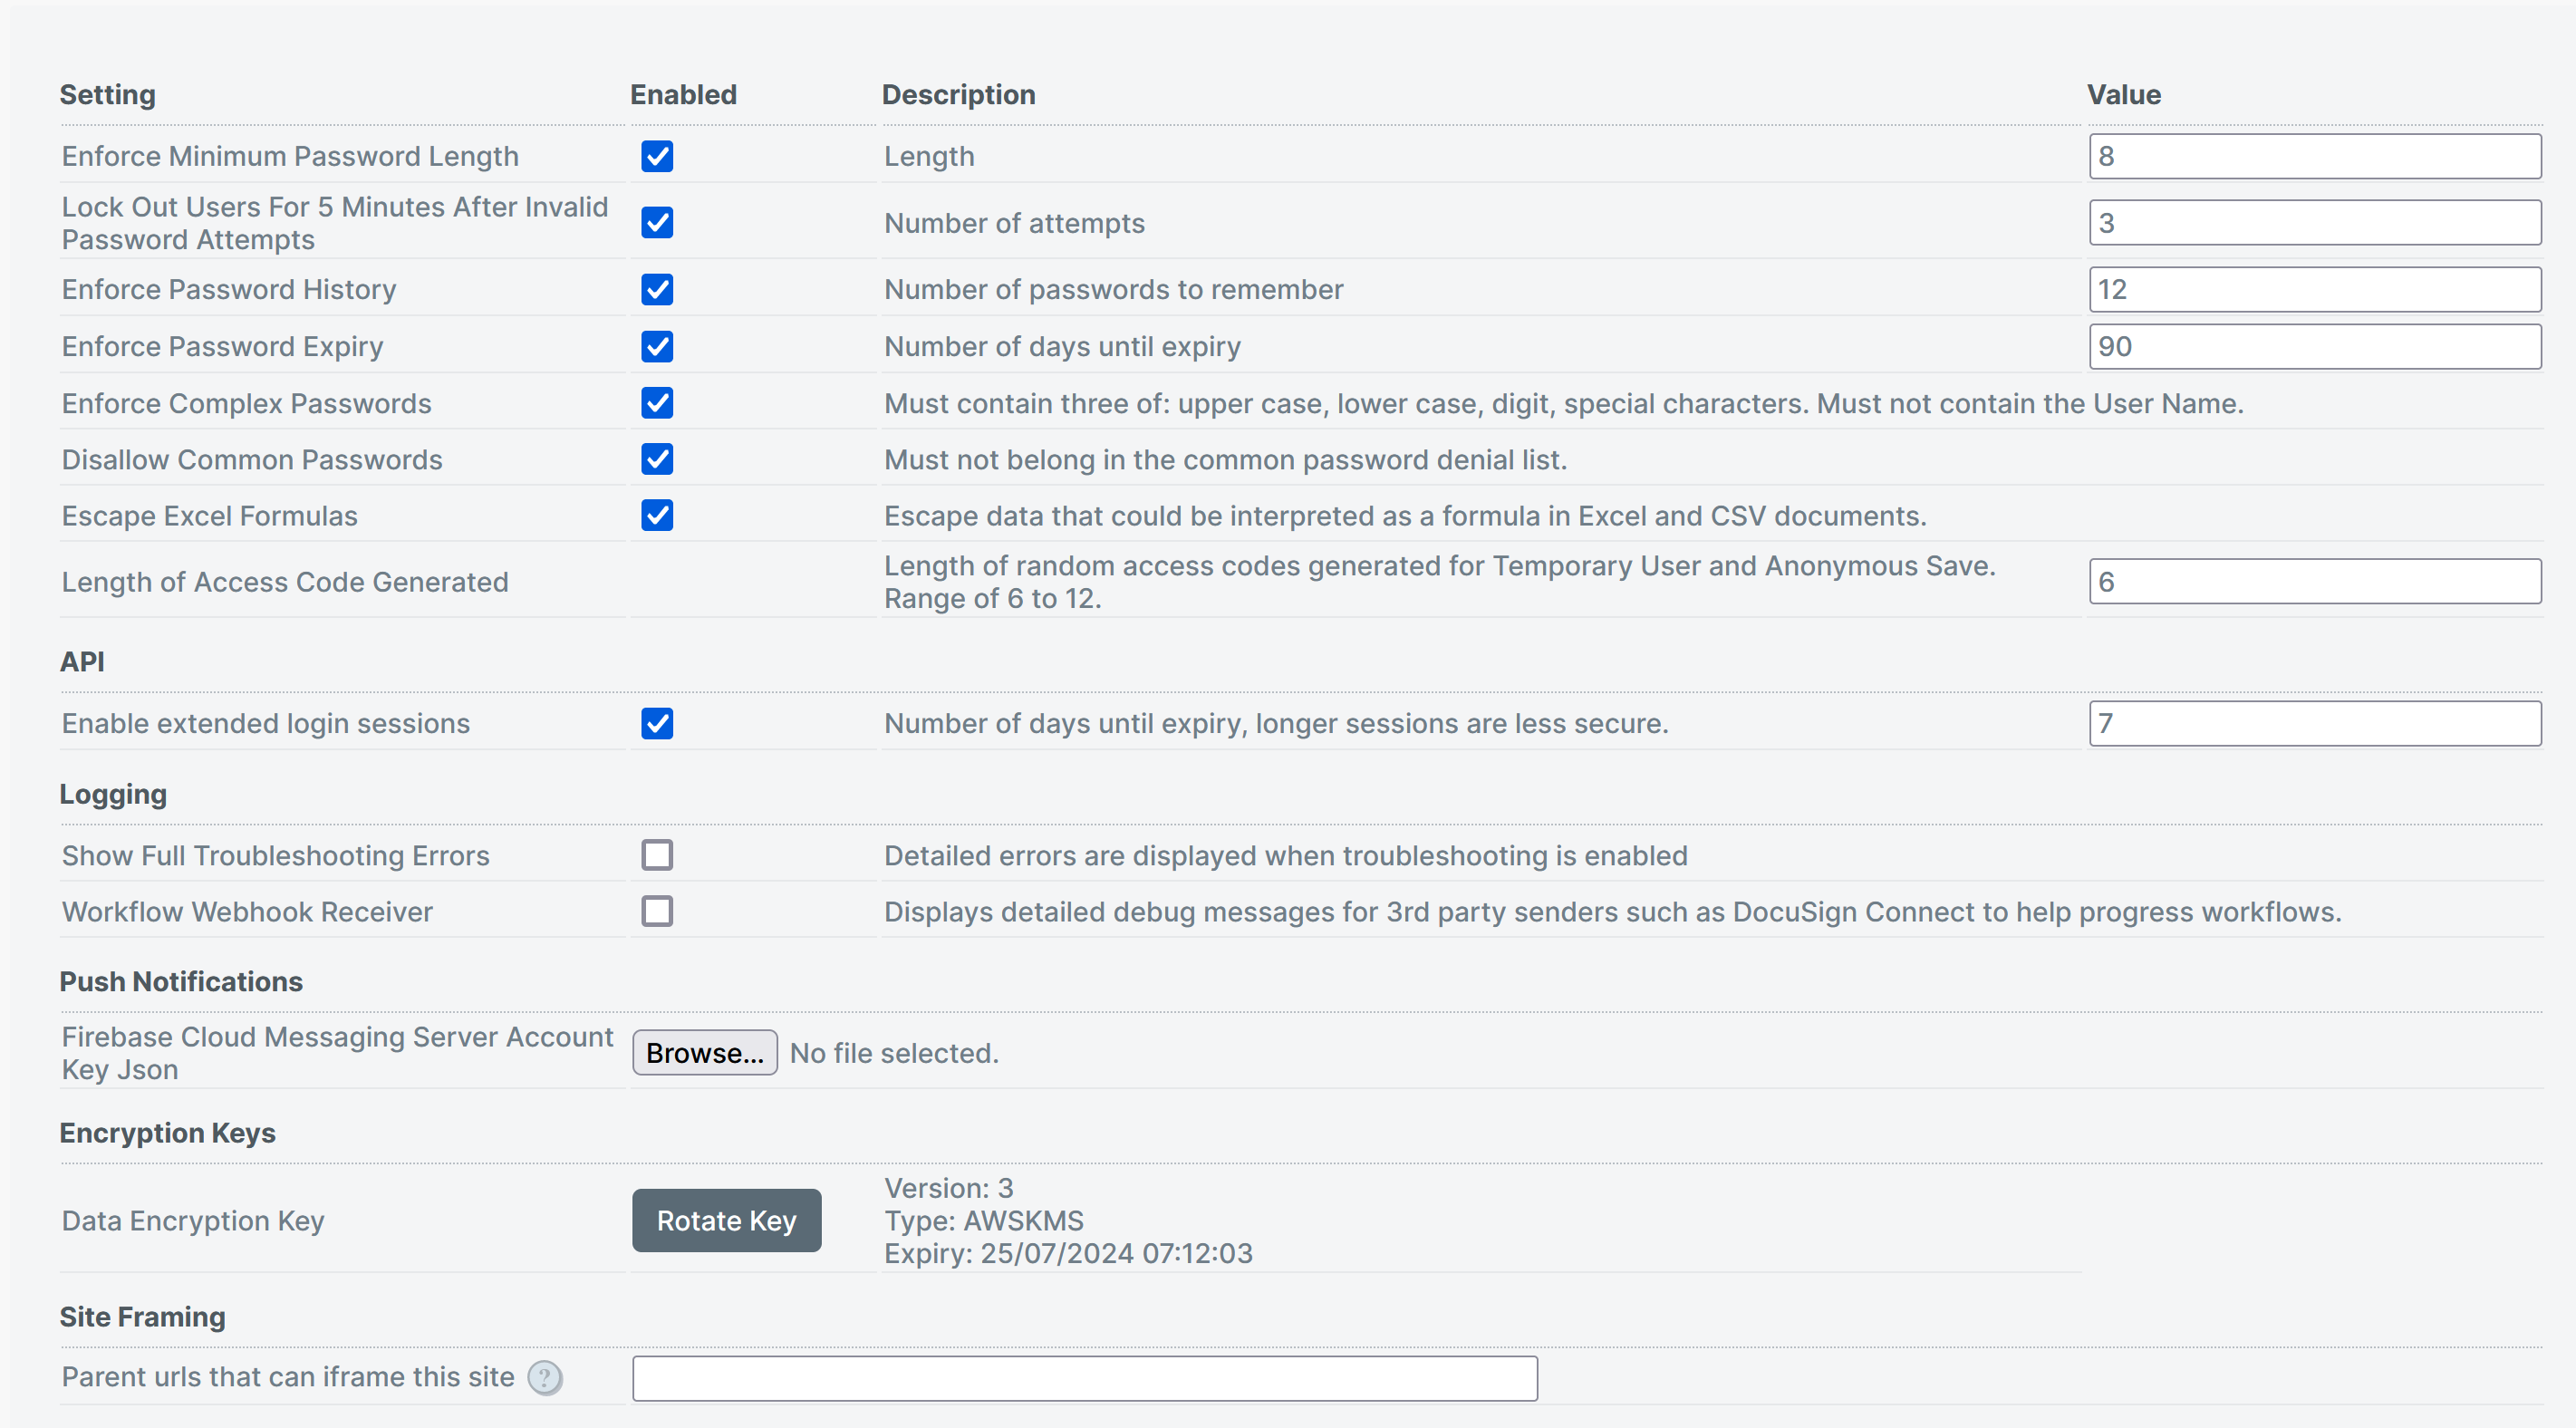
Task: Focus the password Length value field
Action: coord(2314,156)
